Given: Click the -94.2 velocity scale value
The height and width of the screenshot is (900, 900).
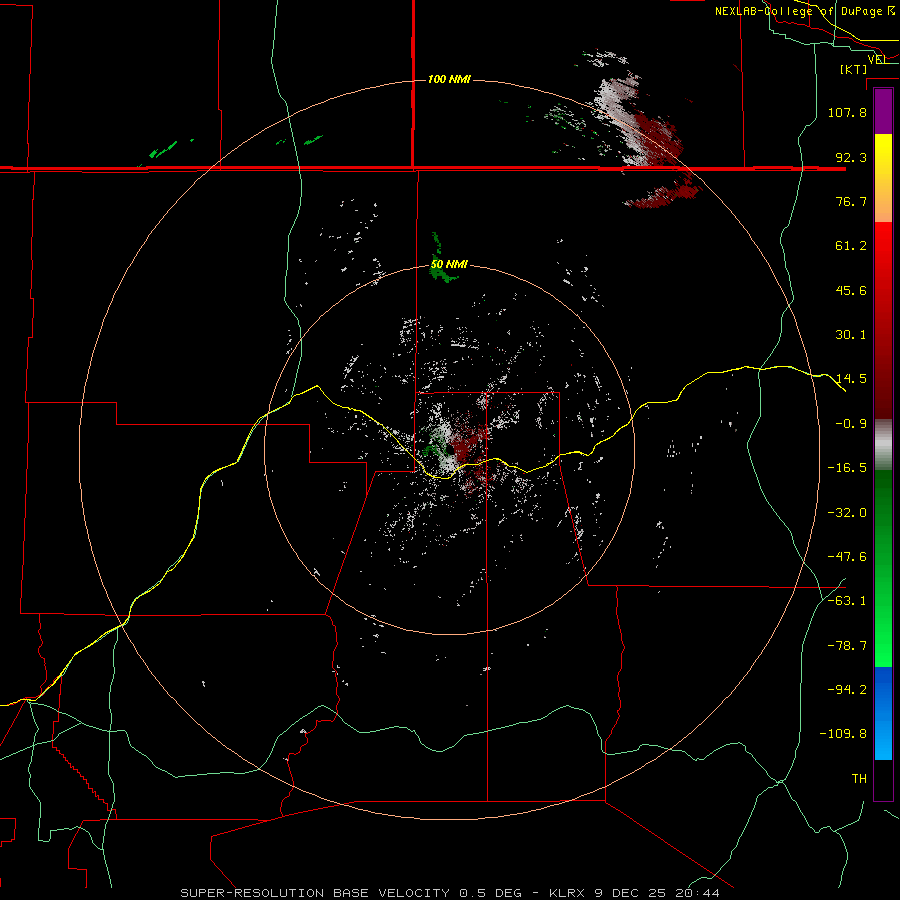Looking at the screenshot, I should 847,690.
